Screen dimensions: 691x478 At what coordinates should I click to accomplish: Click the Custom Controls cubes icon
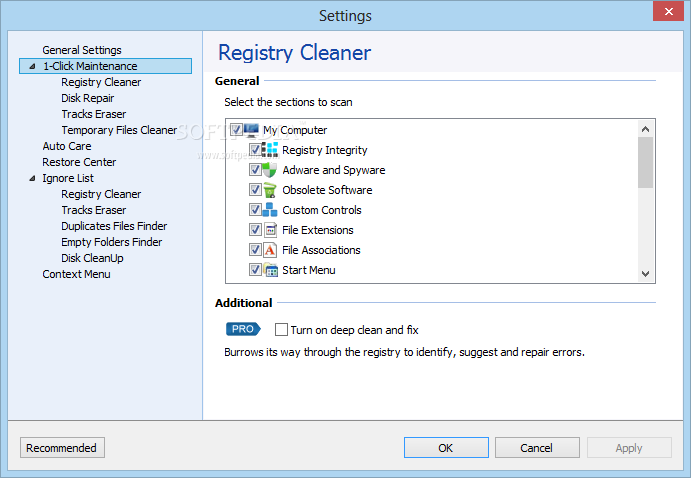click(x=270, y=210)
